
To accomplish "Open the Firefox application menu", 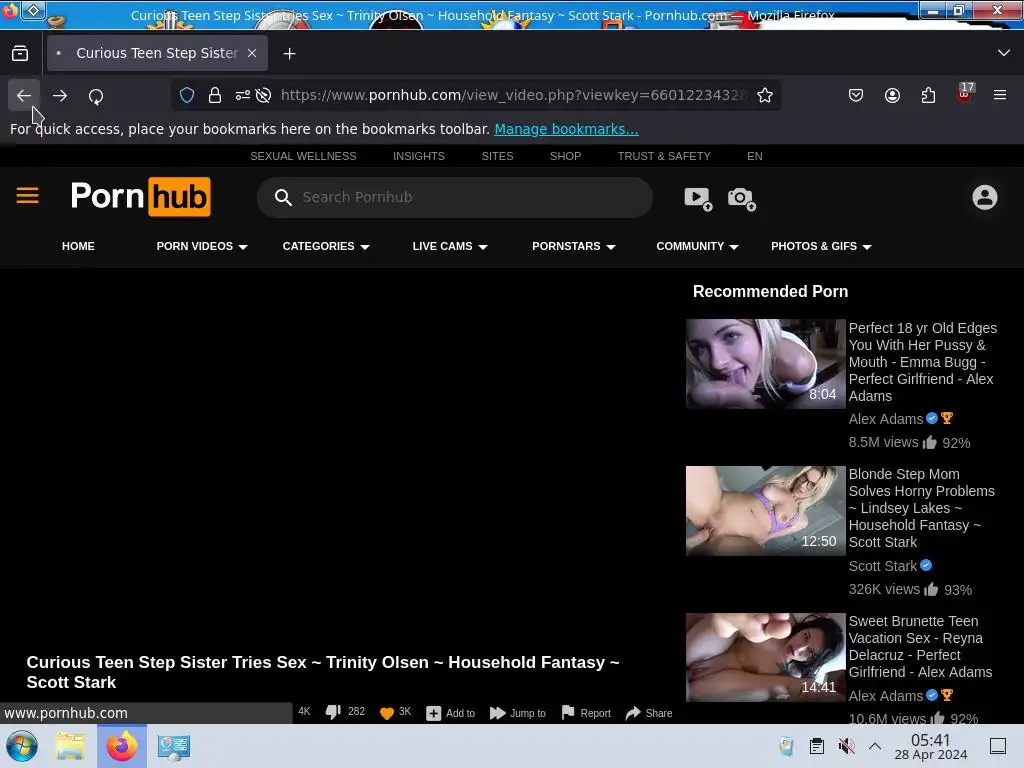I will (x=999, y=95).
